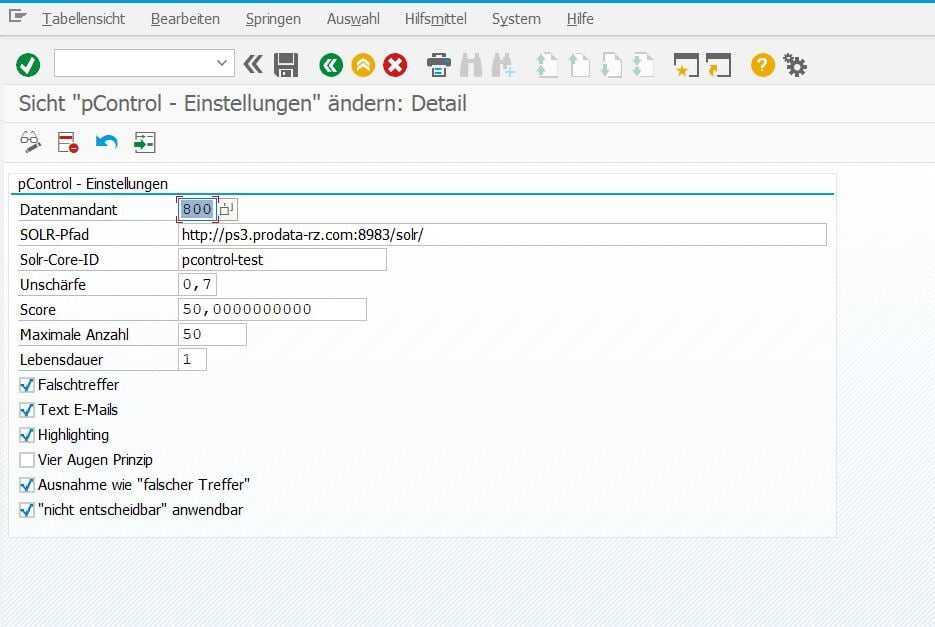The width and height of the screenshot is (935, 627).
Task: Toggle display/change mode with glasses icon
Action: click(x=29, y=141)
